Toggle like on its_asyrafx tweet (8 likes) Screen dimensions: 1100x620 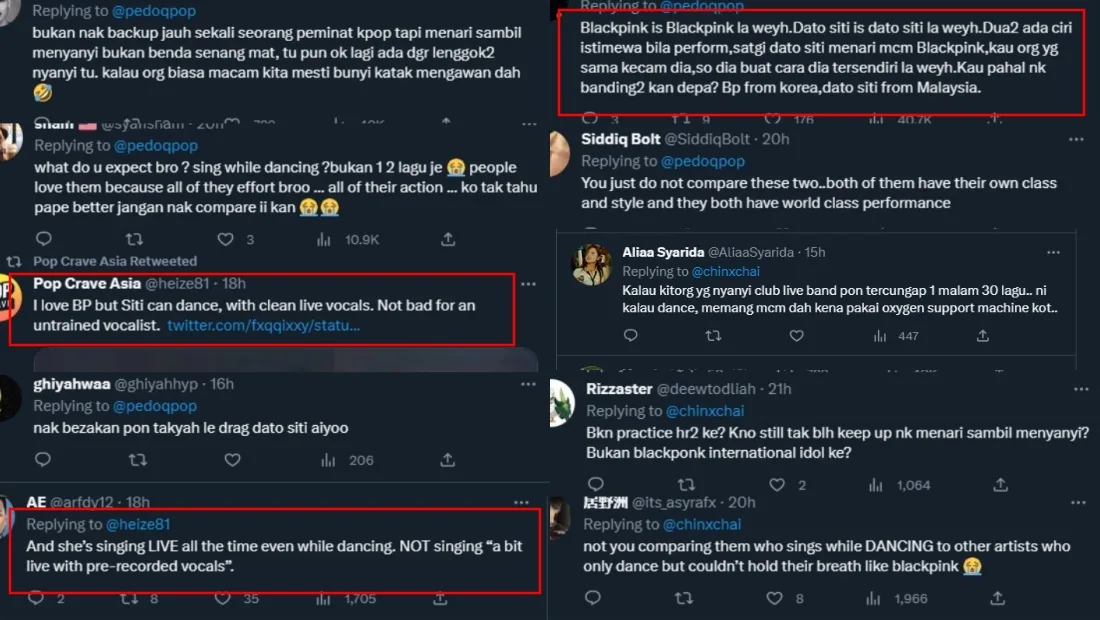[x=774, y=598]
